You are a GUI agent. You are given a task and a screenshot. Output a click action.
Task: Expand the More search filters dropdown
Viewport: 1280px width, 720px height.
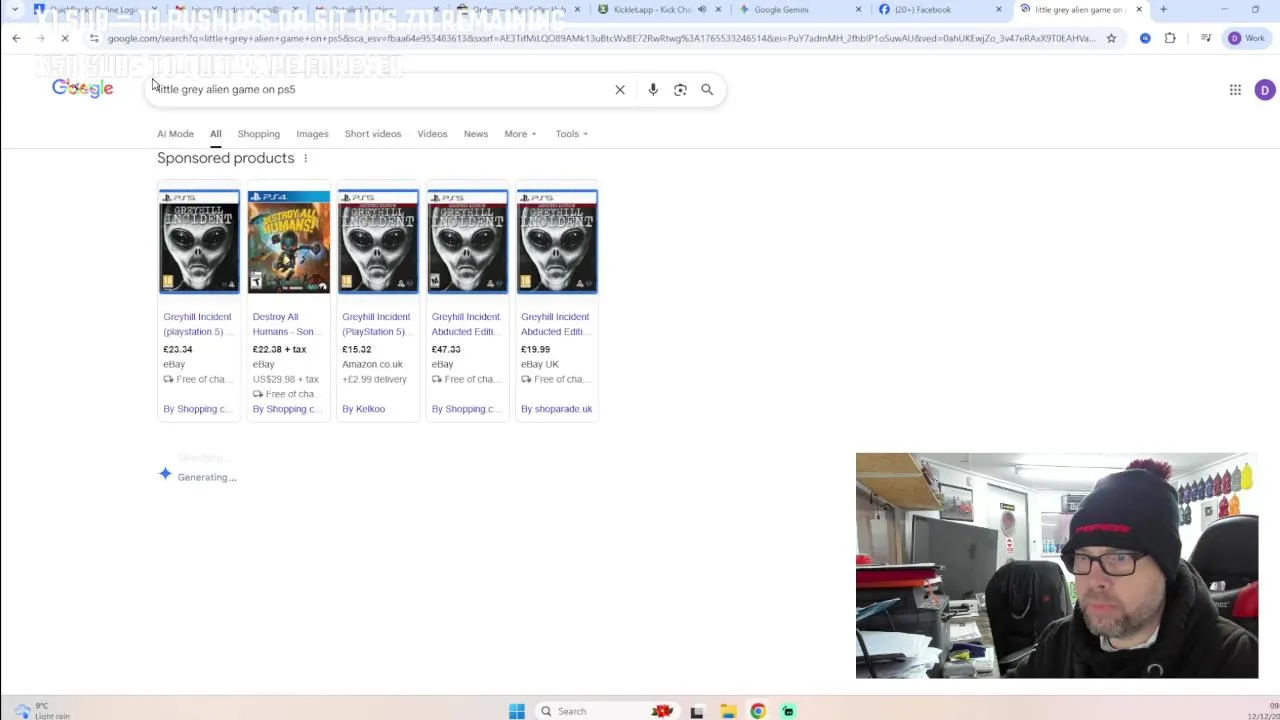coord(520,134)
